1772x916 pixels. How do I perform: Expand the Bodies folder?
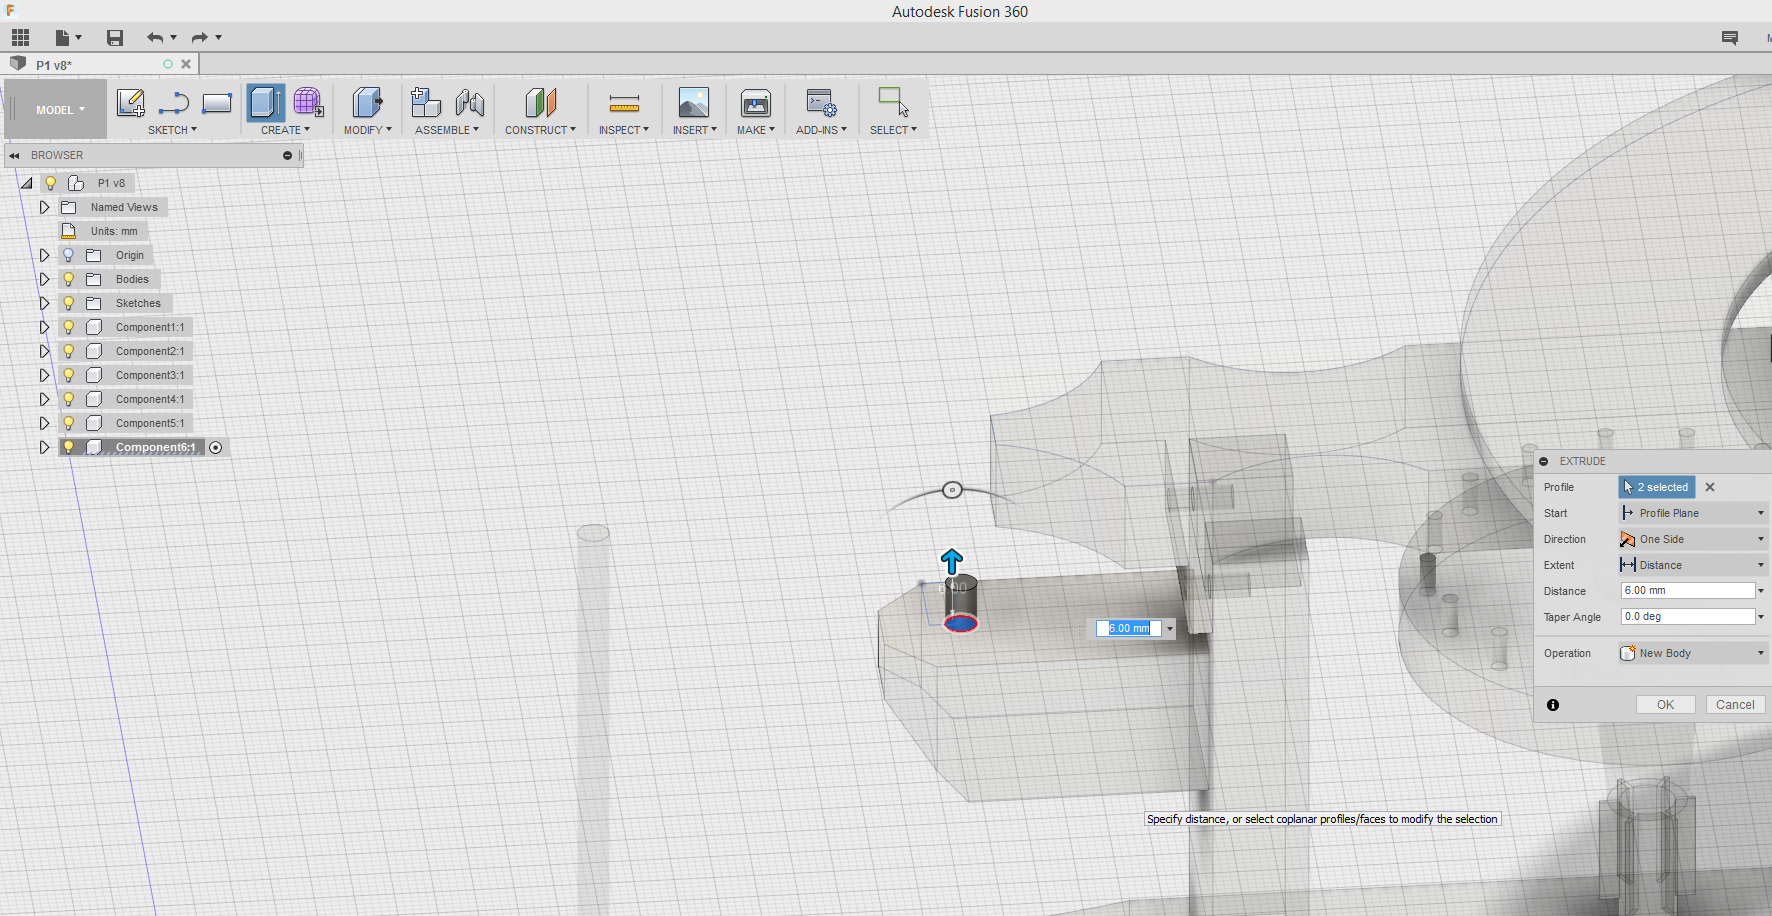pyautogui.click(x=44, y=279)
